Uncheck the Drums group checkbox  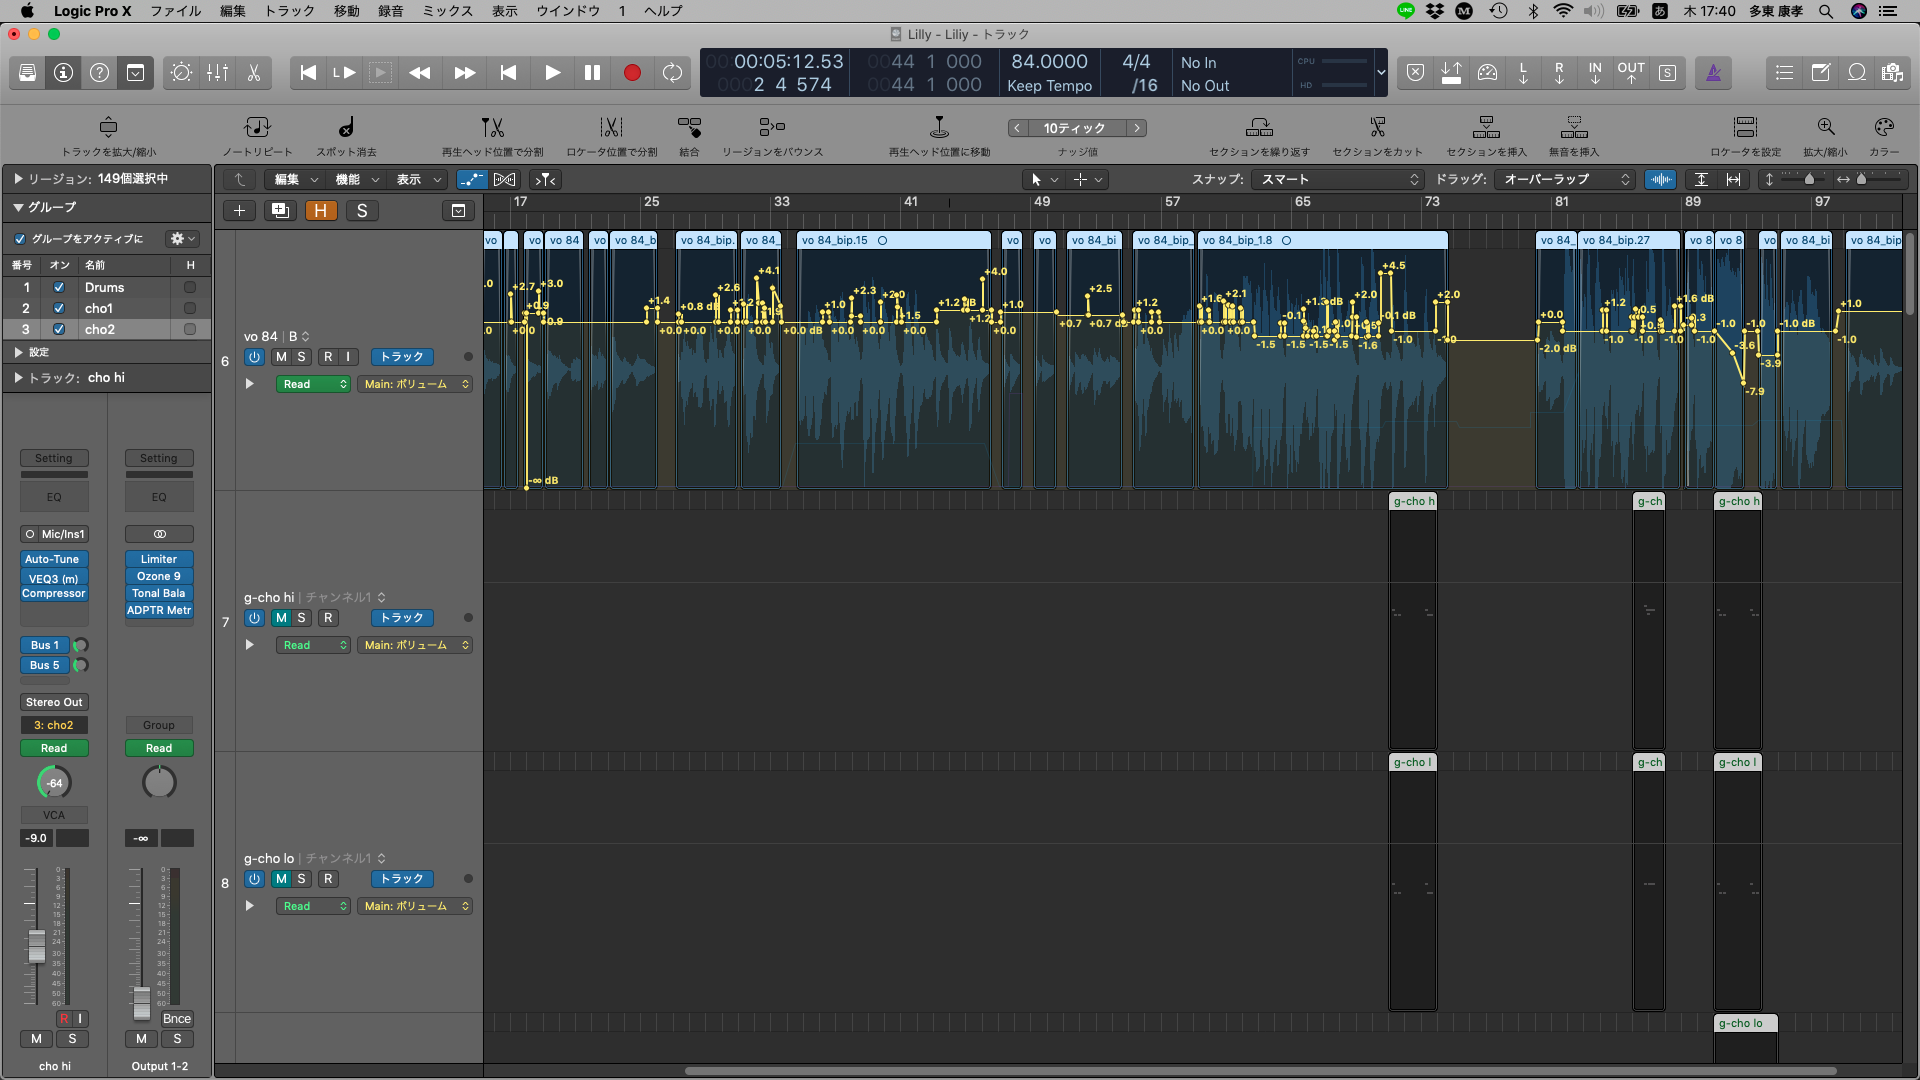pos(59,288)
